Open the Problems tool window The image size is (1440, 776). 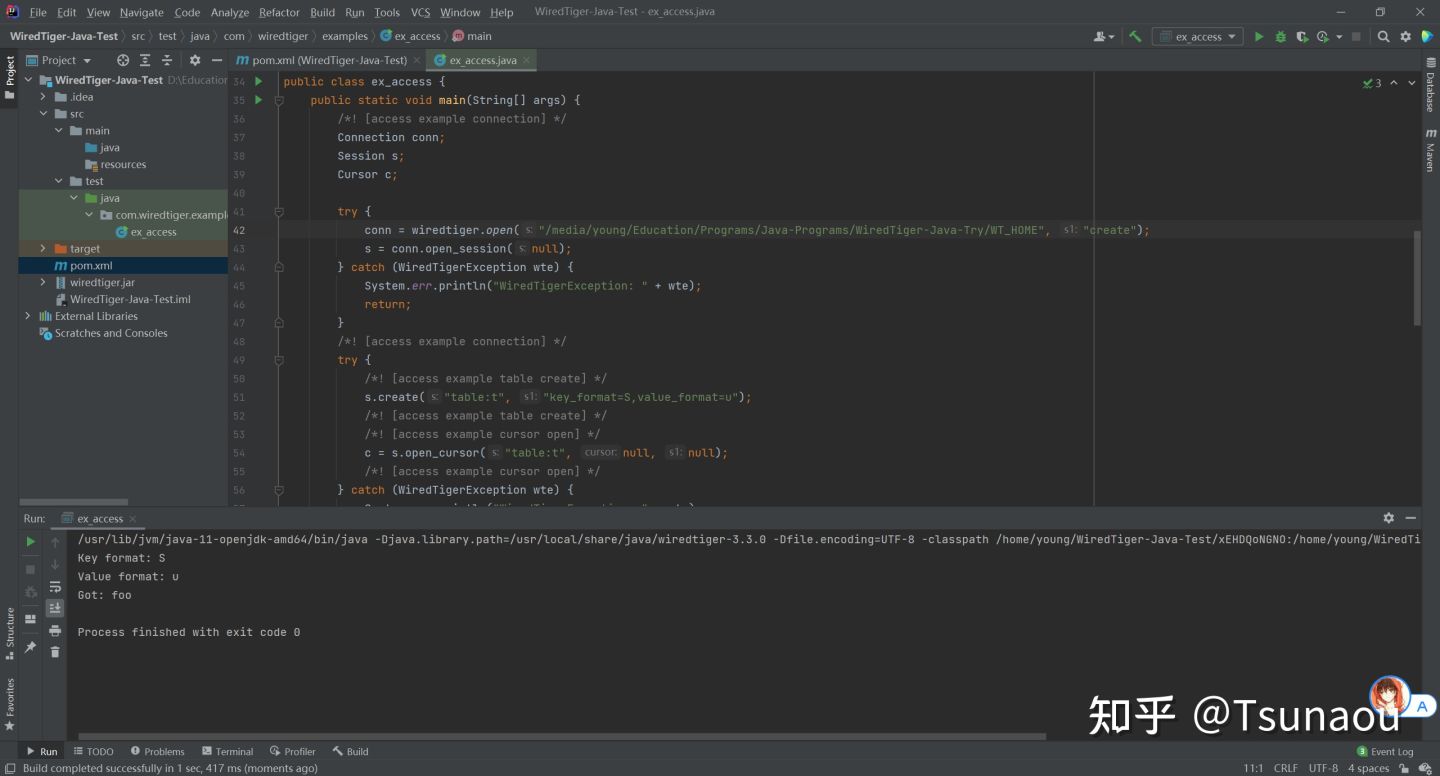pos(157,751)
